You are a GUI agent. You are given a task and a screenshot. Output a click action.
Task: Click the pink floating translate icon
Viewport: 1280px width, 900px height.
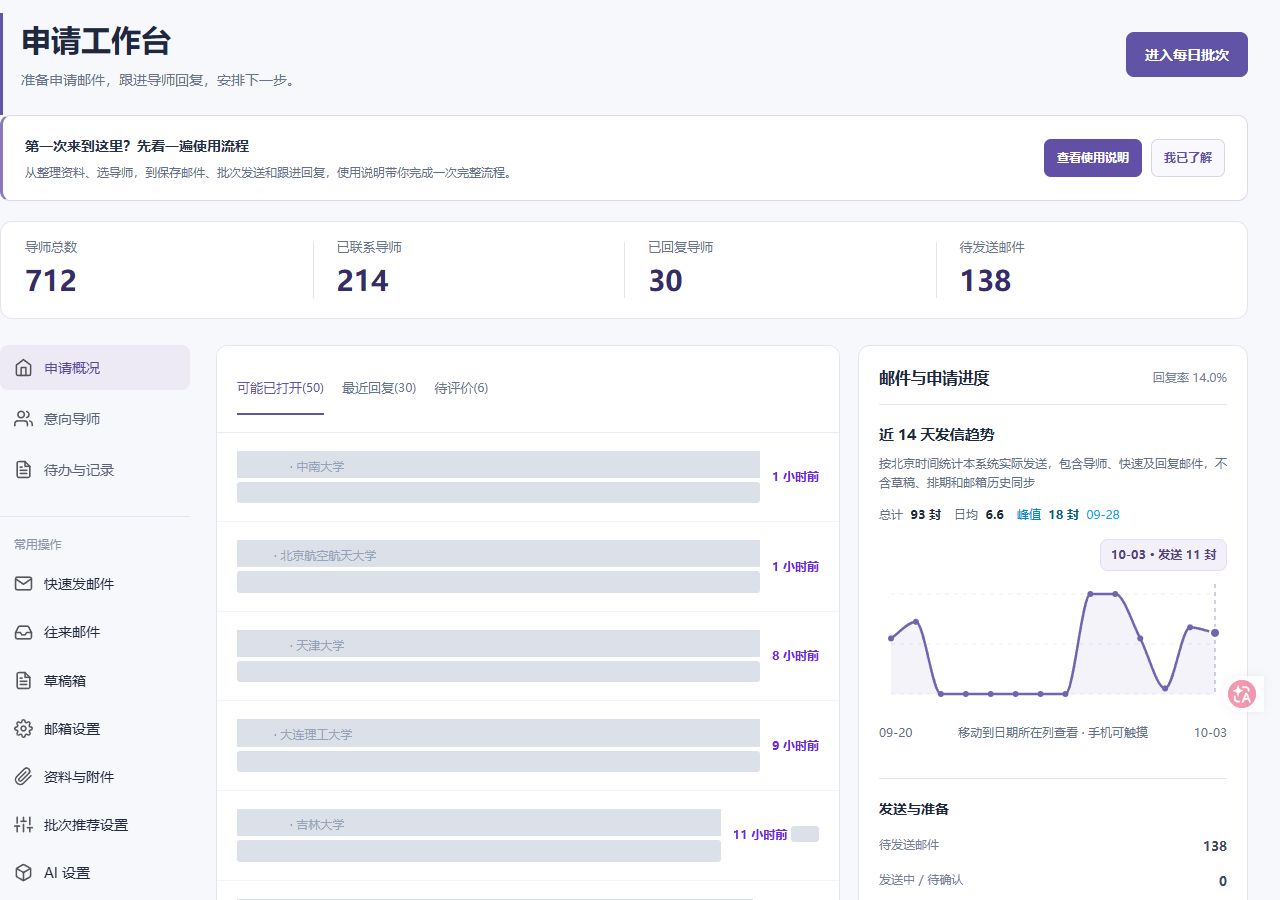tap(1243, 694)
